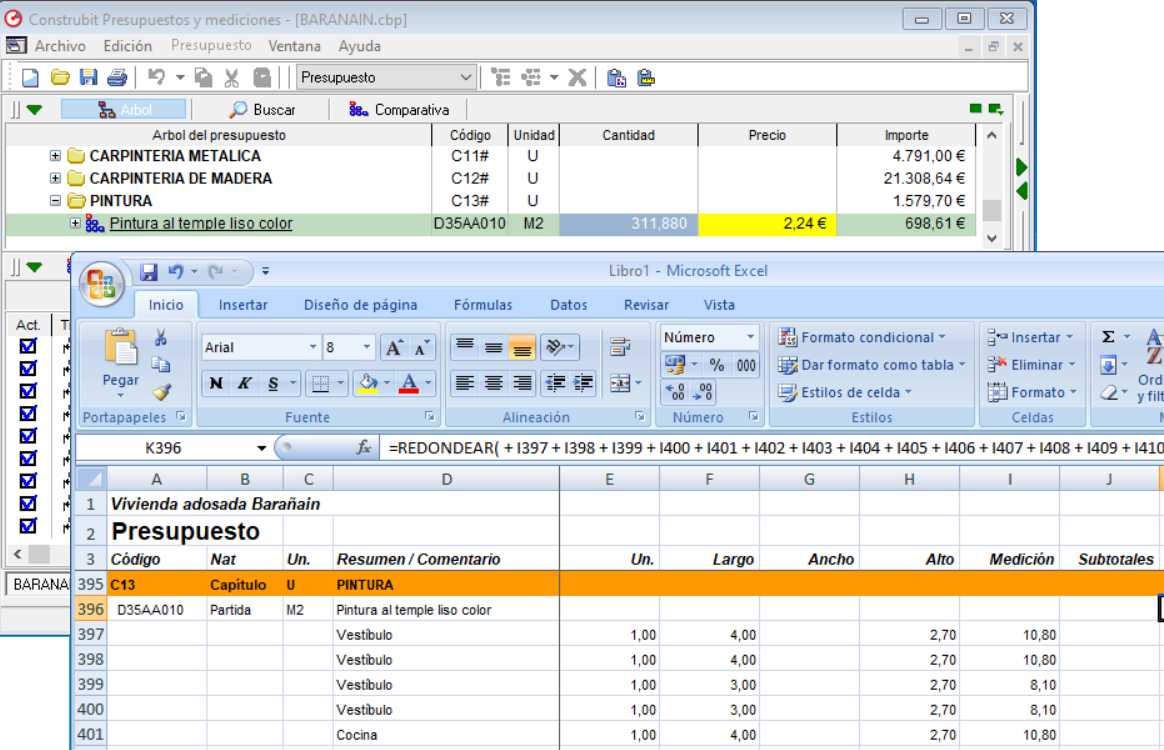Image resolution: width=1164 pixels, height=750 pixels.
Task: Click the Decrease Decimal icon in Número
Action: click(x=703, y=391)
